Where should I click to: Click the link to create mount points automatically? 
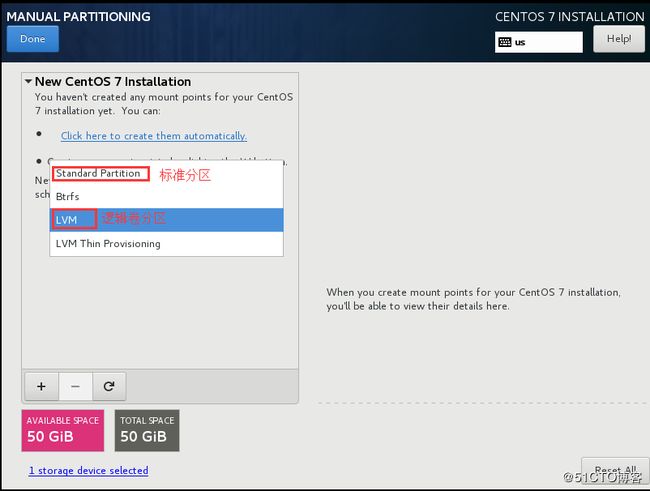coord(154,136)
